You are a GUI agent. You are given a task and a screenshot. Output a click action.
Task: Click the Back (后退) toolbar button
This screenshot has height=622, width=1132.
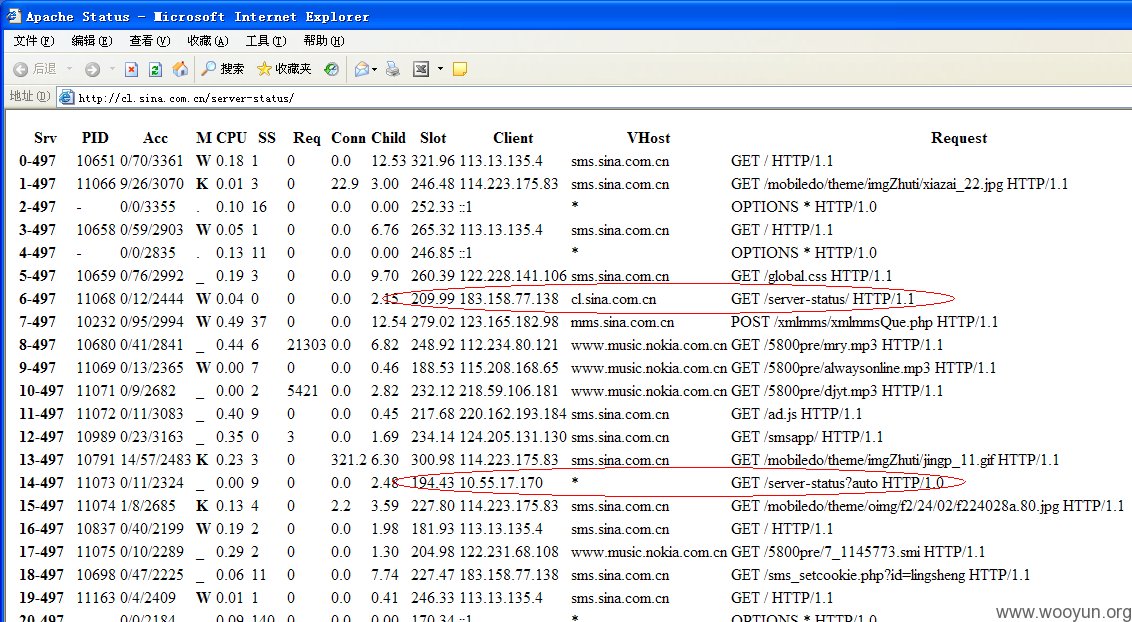click(35, 69)
